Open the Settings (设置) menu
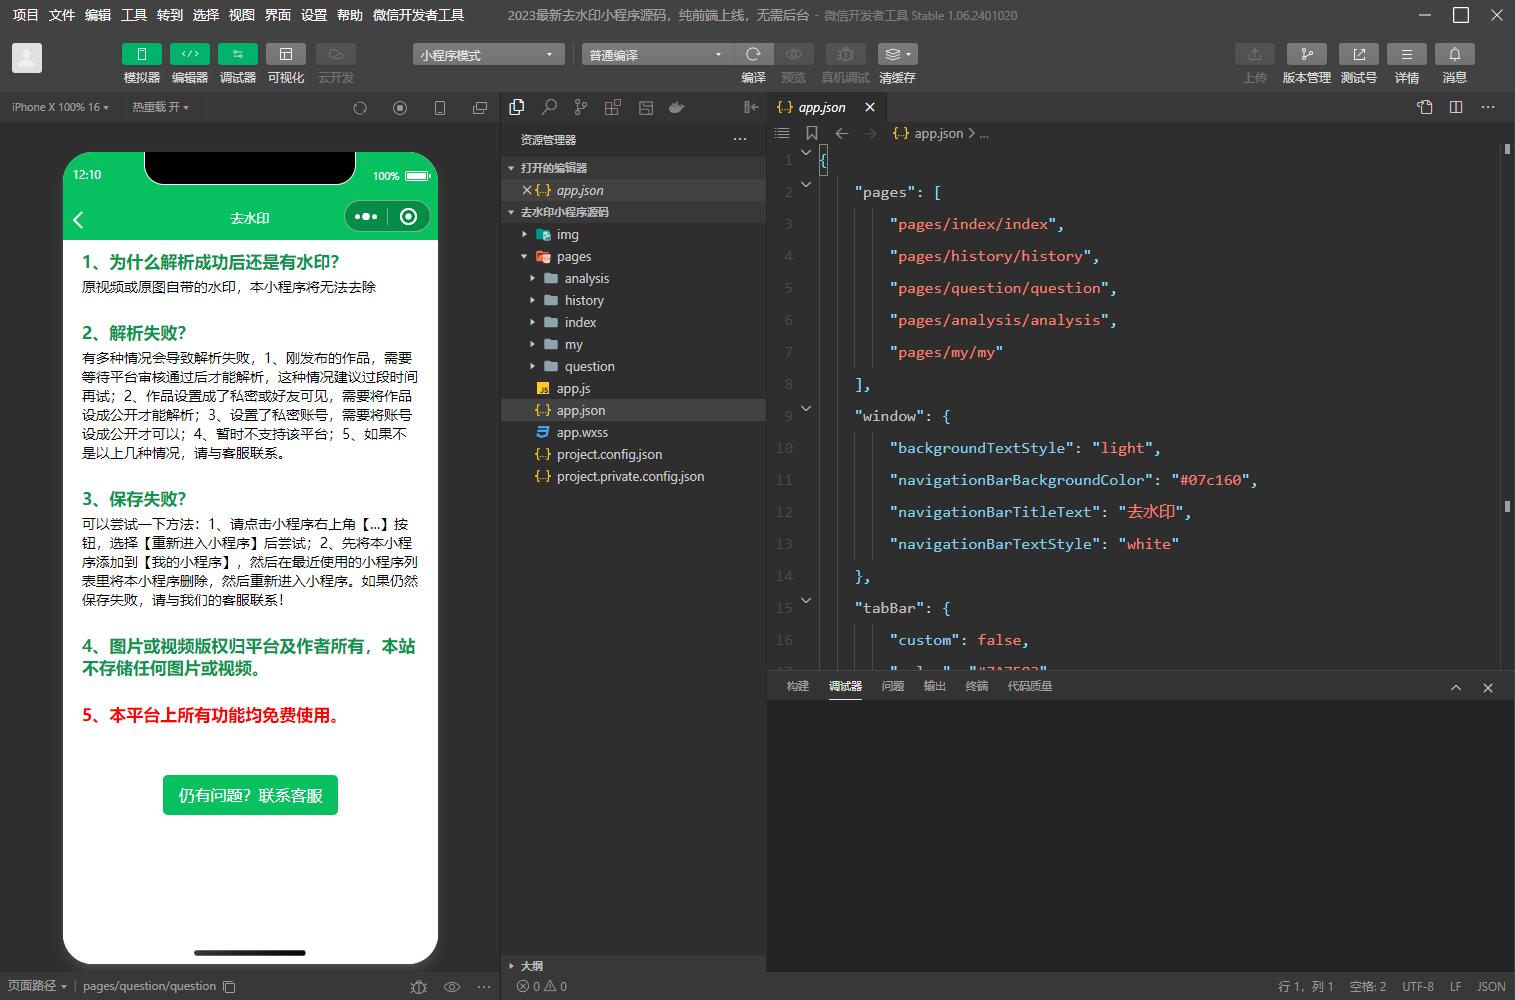The image size is (1515, 1000). (314, 15)
